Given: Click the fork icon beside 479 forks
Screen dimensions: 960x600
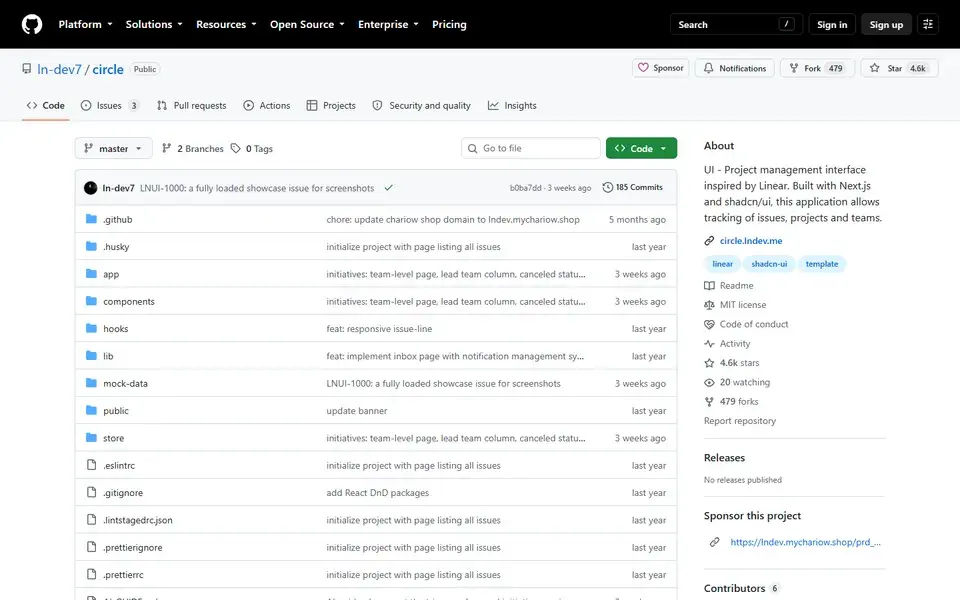Looking at the screenshot, I should [x=709, y=402].
